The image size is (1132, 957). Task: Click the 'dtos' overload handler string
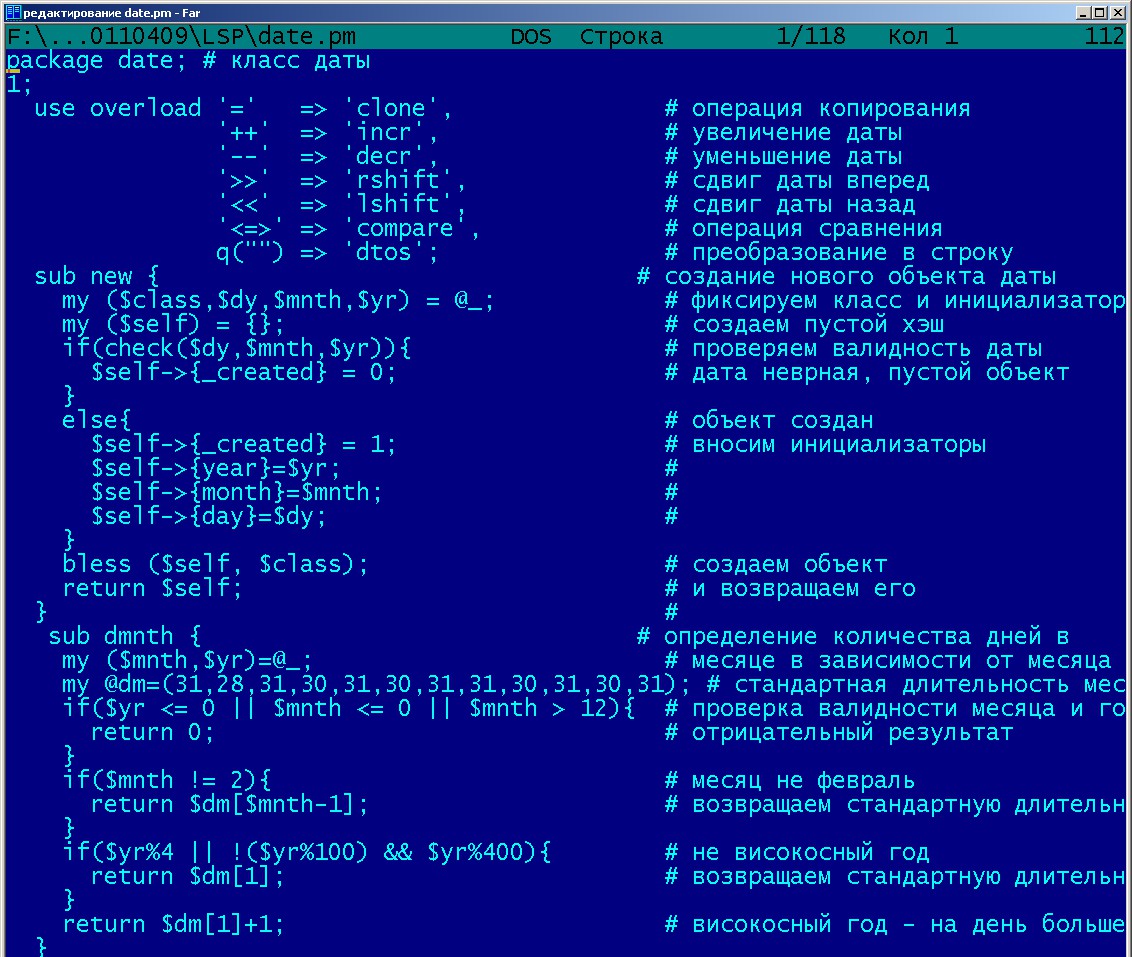(x=390, y=252)
